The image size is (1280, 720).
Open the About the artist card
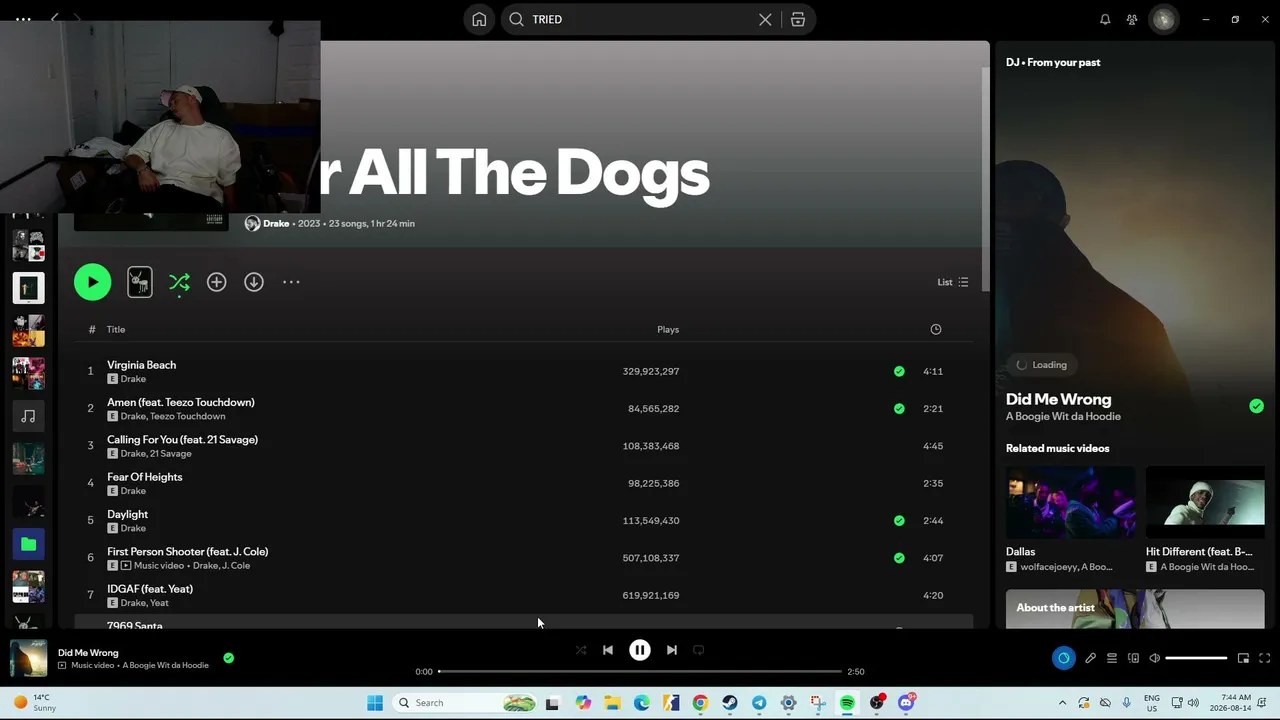point(1135,609)
